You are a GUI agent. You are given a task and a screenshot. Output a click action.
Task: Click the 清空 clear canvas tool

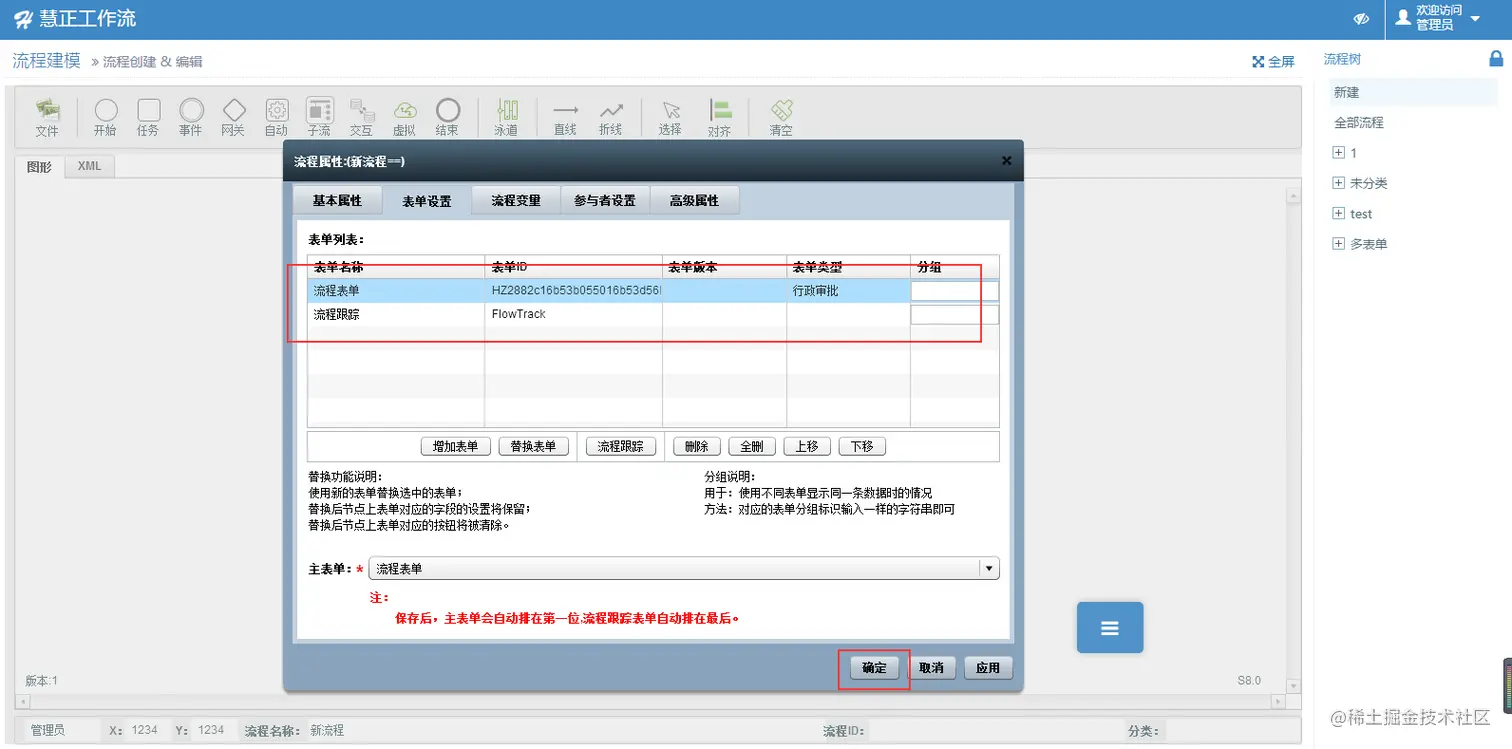(781, 117)
